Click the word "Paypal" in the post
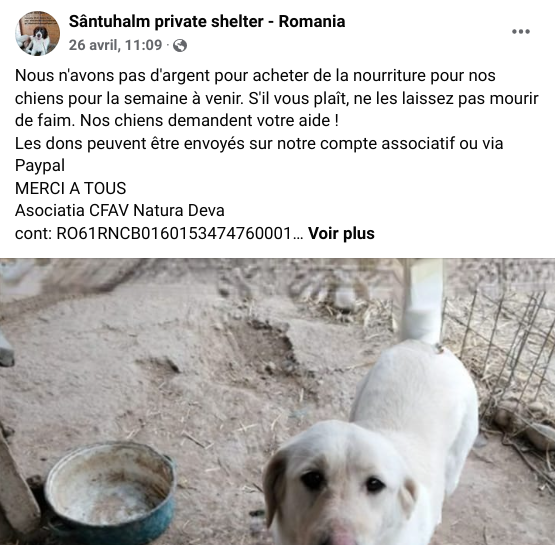 click(40, 166)
